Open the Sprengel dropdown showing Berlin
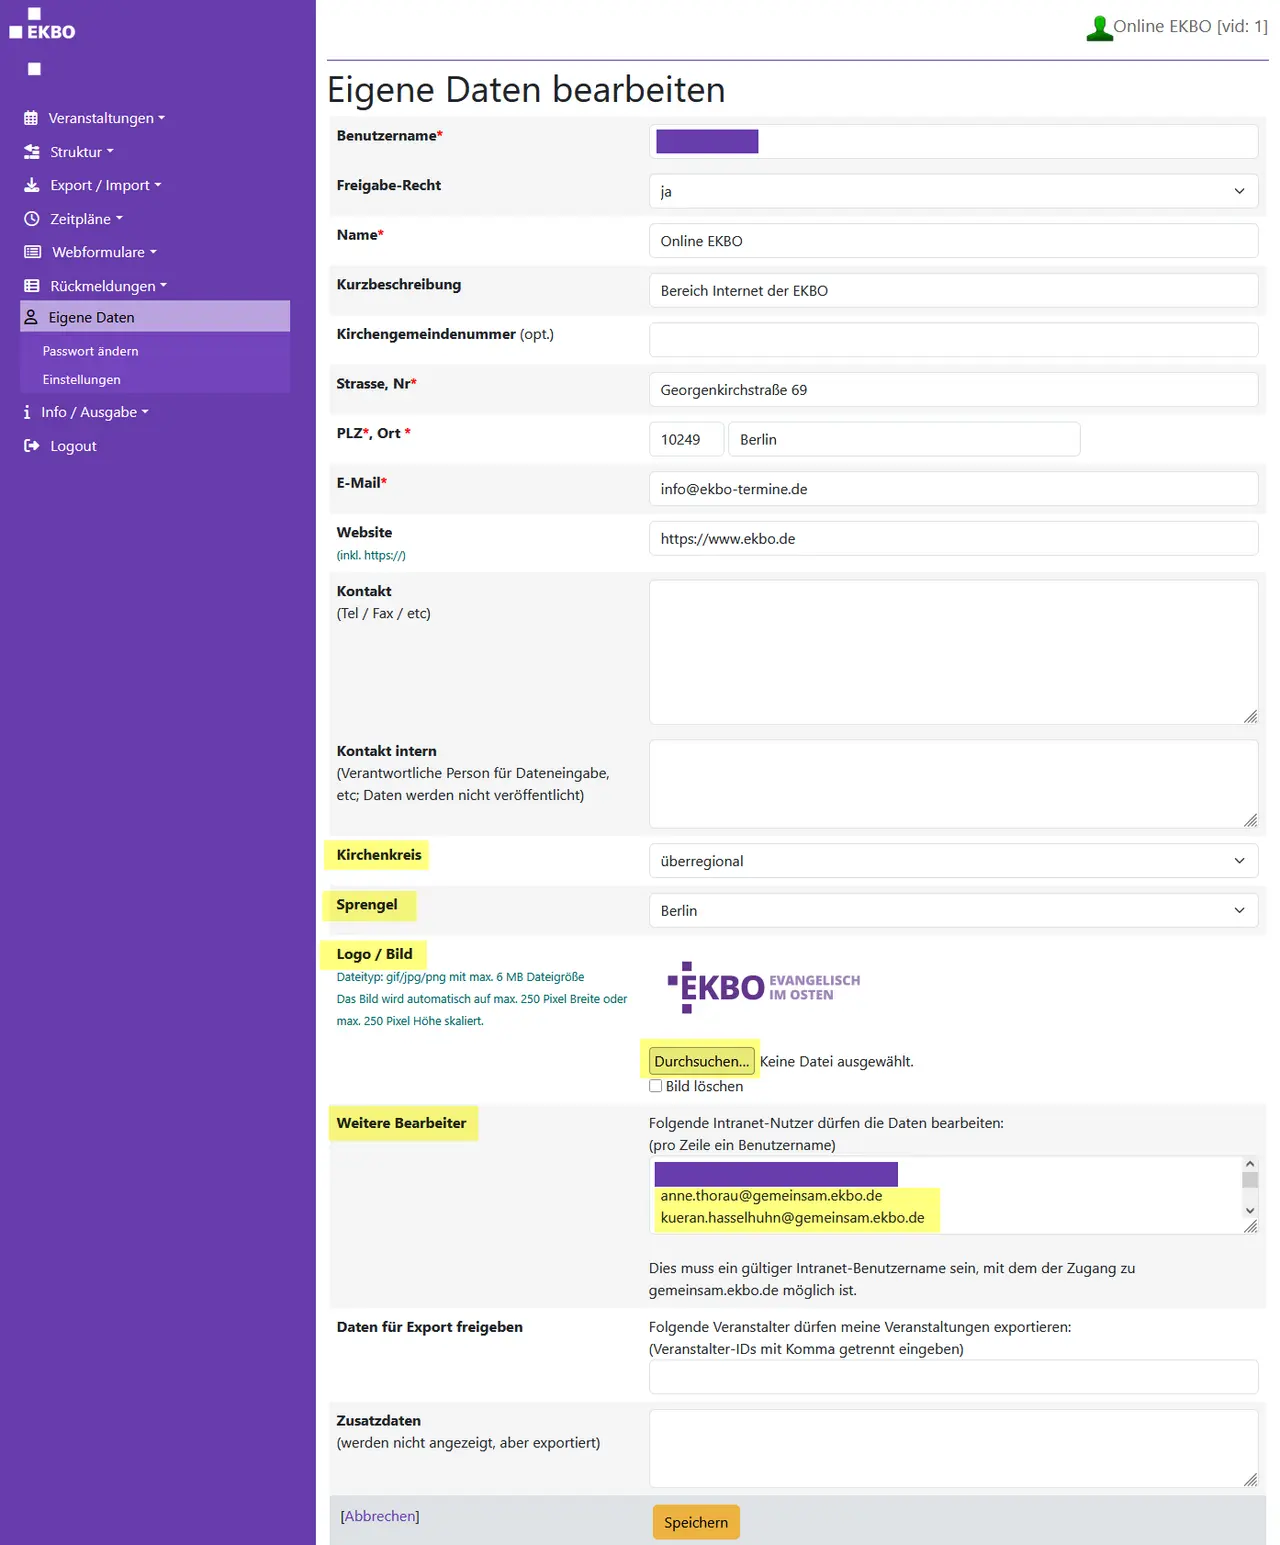This screenshot has height=1545, width=1280. click(x=953, y=911)
